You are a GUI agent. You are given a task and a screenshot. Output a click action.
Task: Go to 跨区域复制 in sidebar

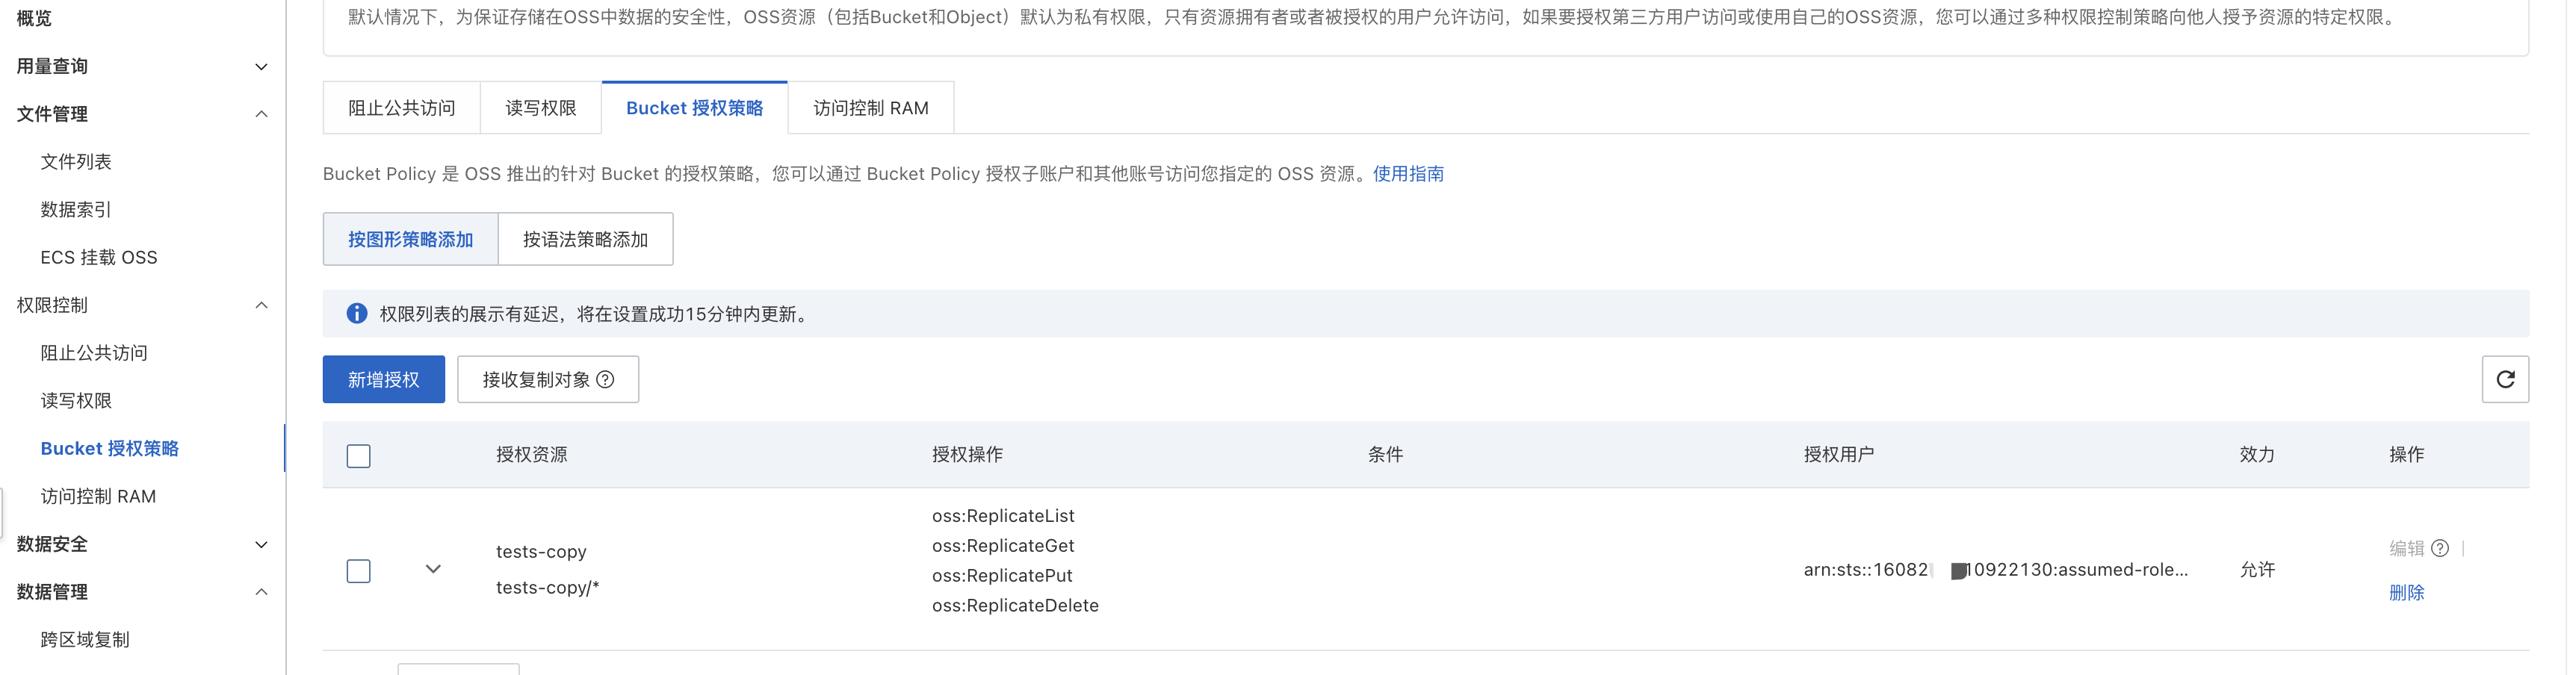[x=85, y=640]
